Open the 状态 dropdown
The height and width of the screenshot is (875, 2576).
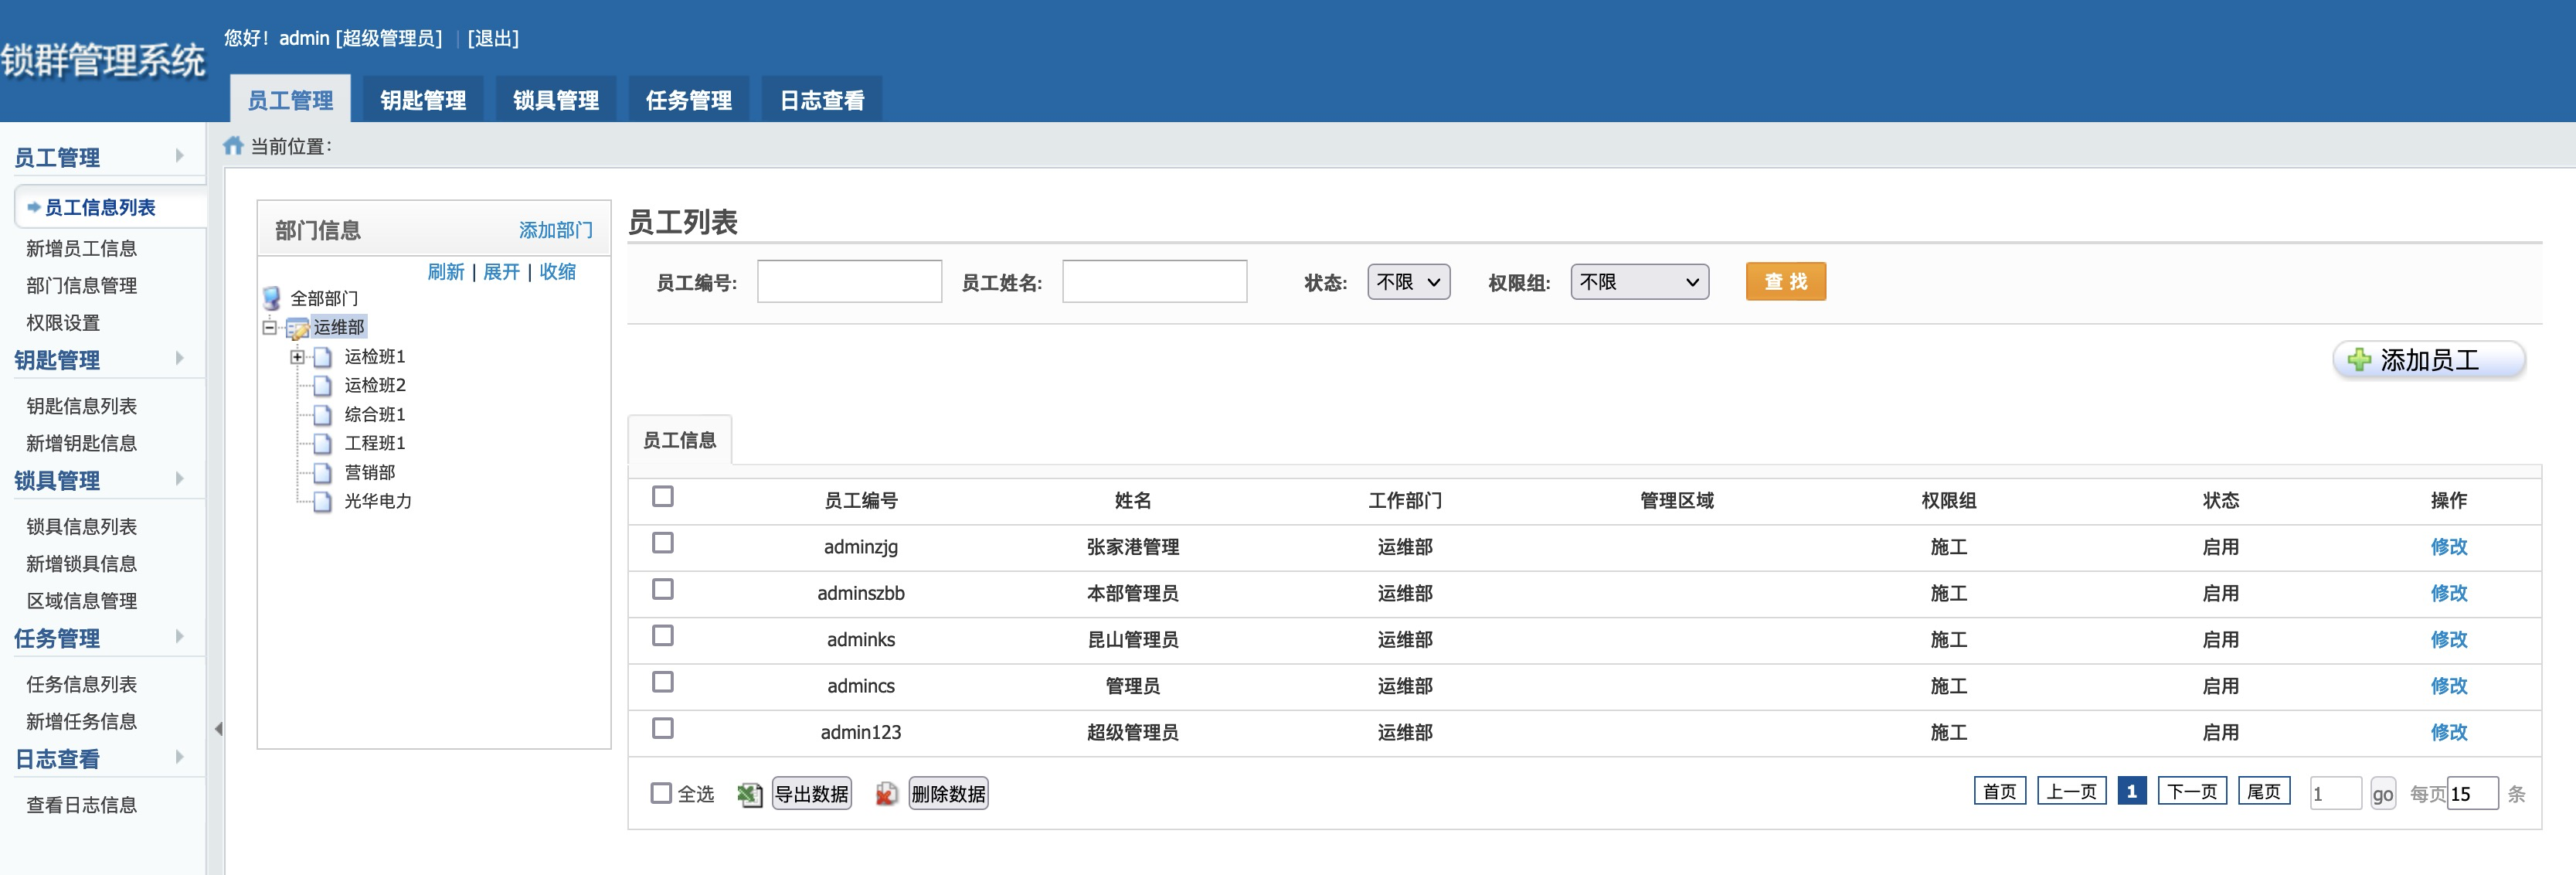[1408, 282]
